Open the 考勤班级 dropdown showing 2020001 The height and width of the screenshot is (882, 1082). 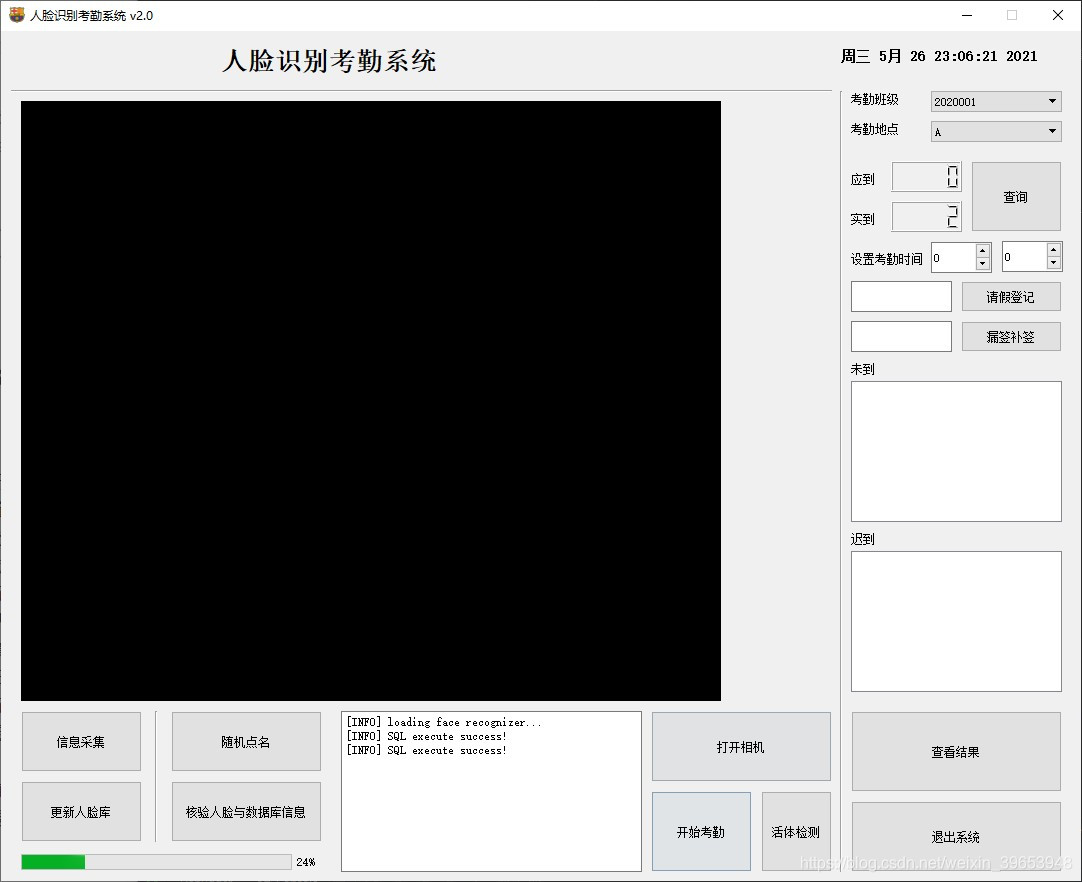[x=995, y=101]
